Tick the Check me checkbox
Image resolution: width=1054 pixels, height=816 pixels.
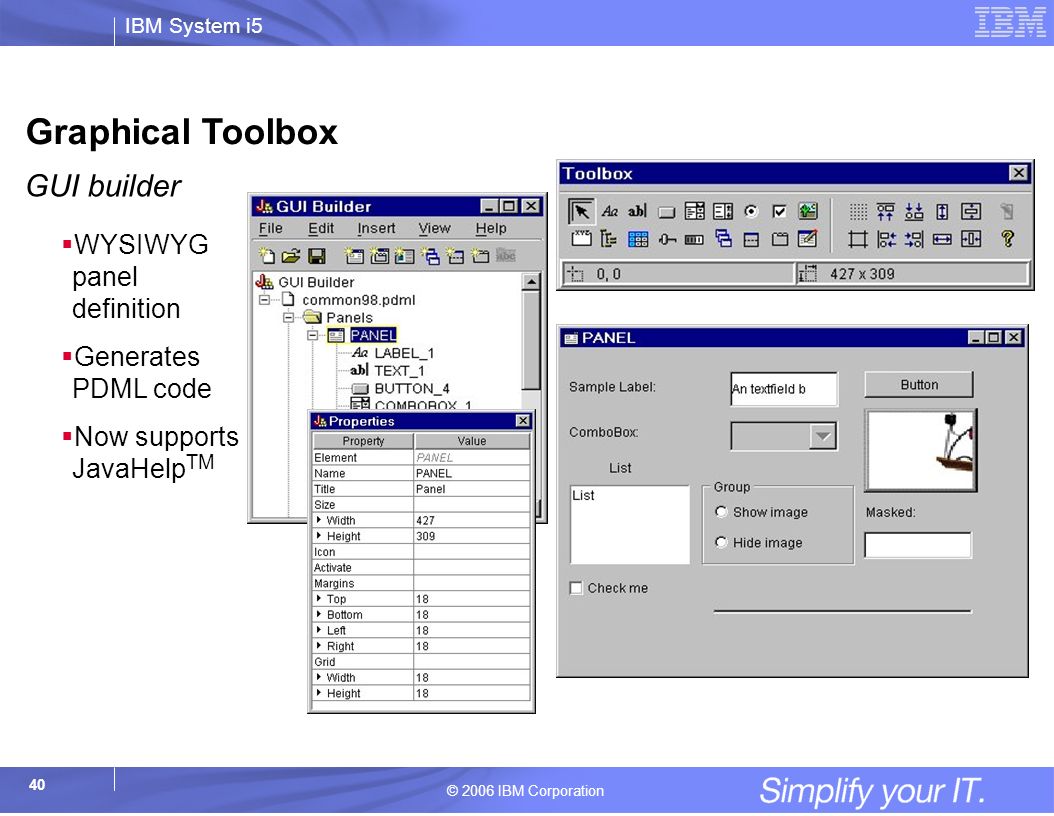pos(576,588)
